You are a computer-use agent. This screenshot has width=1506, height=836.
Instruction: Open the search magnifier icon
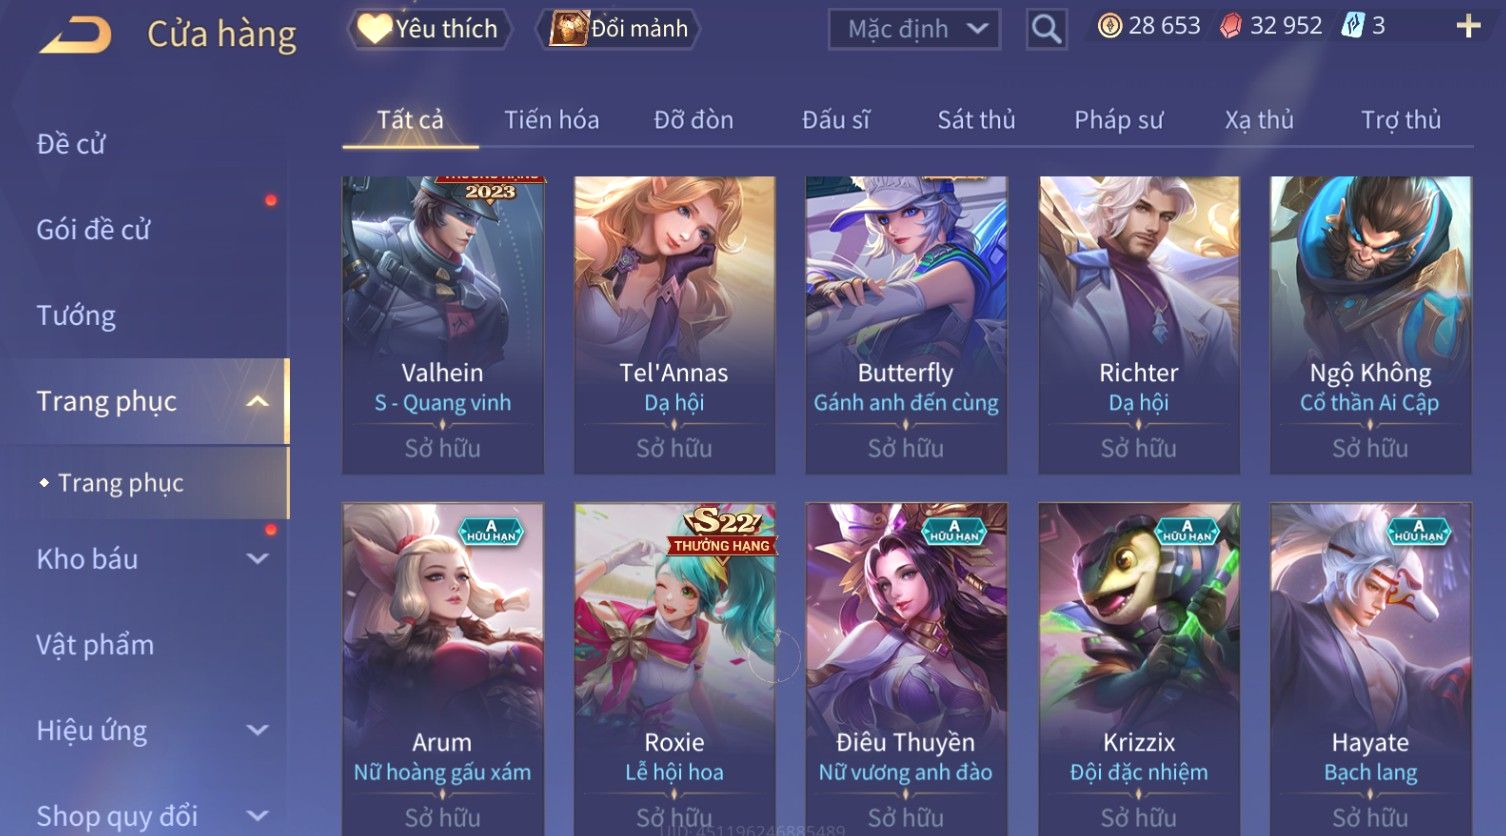click(x=1046, y=29)
